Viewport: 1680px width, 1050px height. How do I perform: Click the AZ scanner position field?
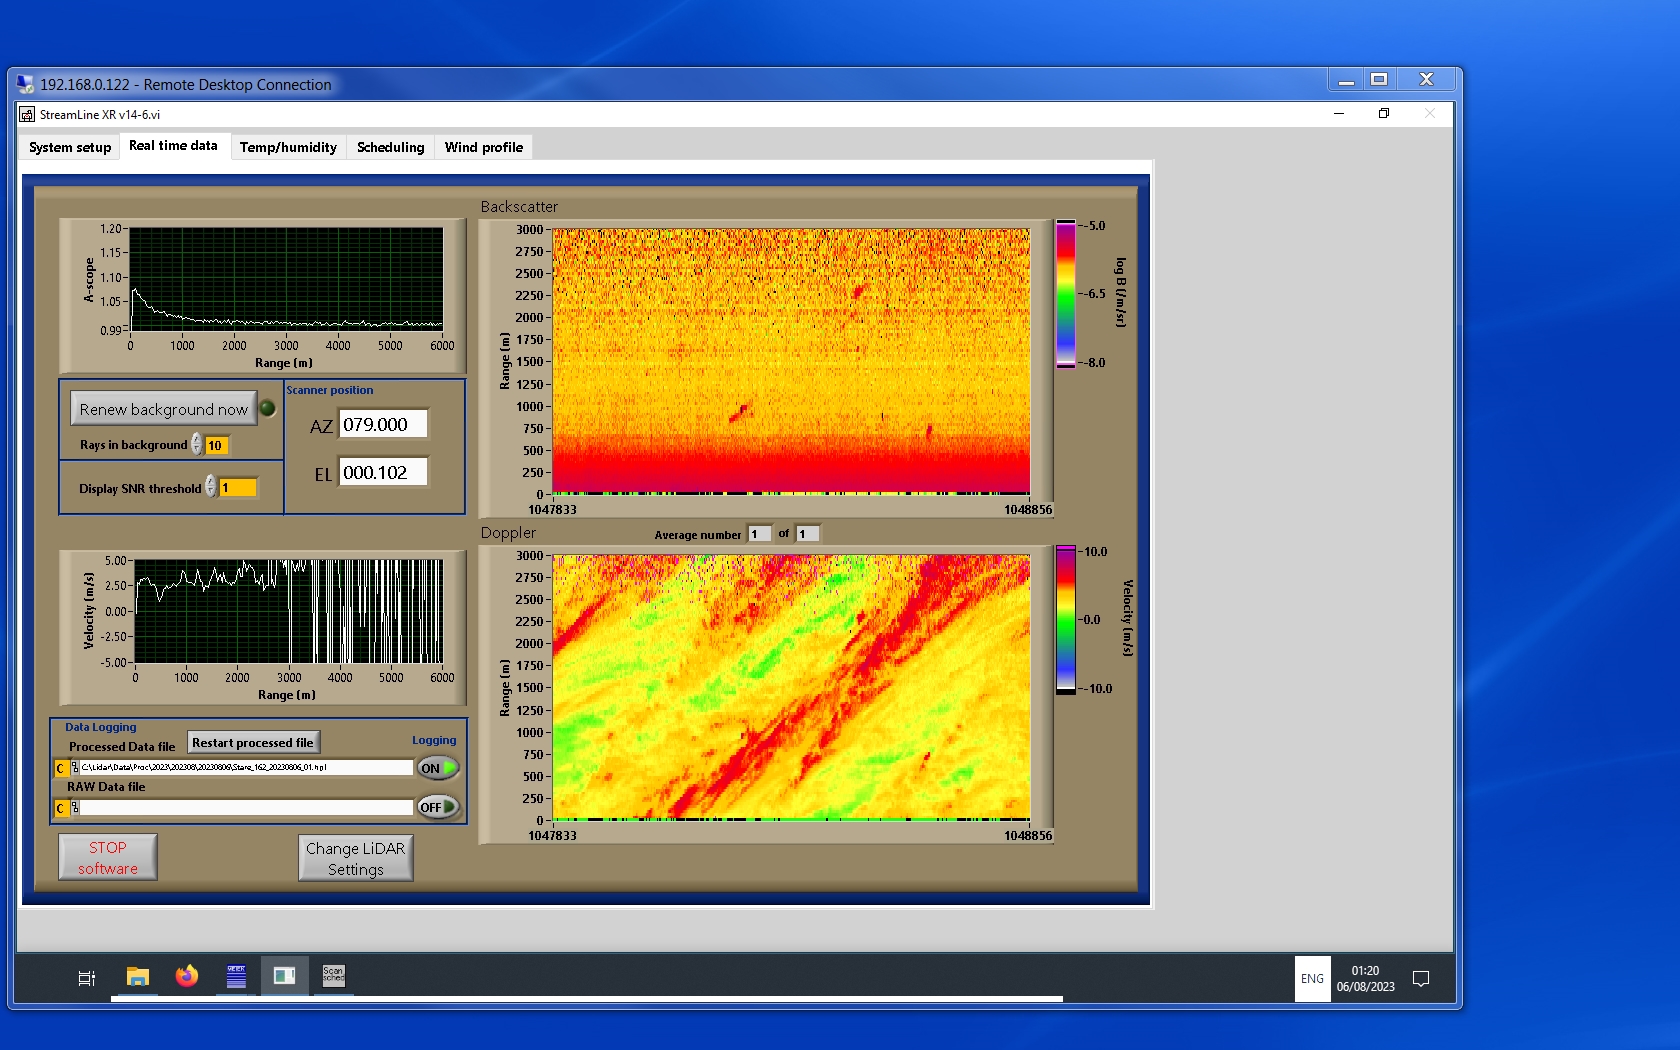[x=383, y=424]
